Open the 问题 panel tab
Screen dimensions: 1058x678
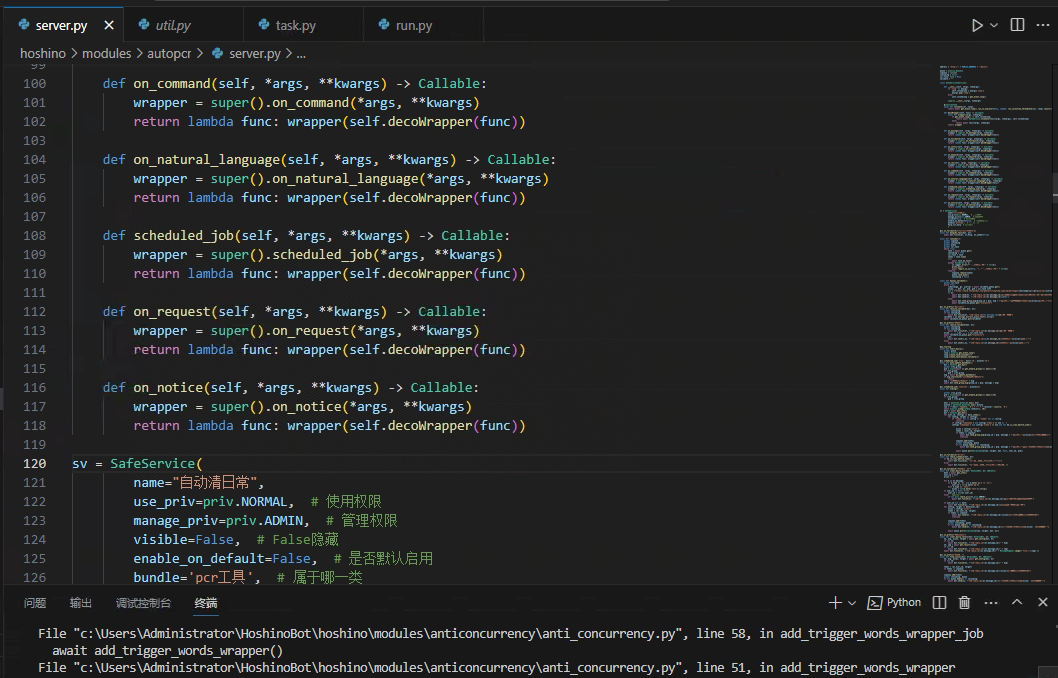34,602
